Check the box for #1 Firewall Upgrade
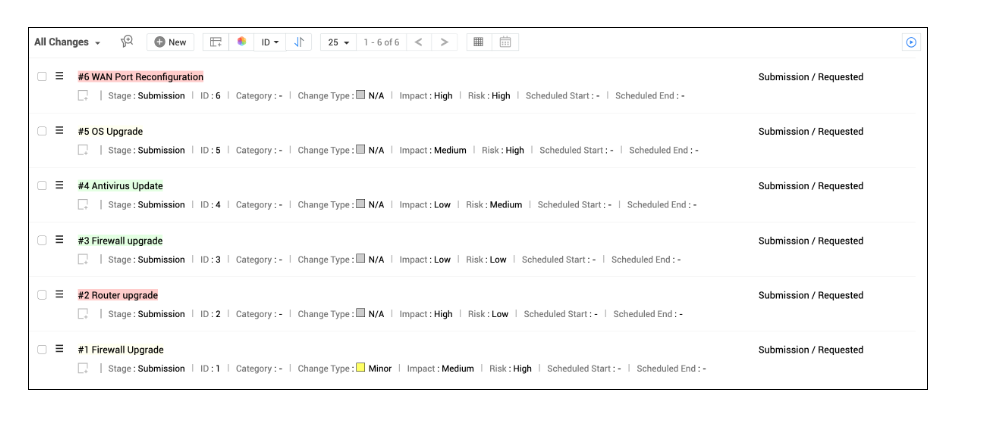 (41, 350)
